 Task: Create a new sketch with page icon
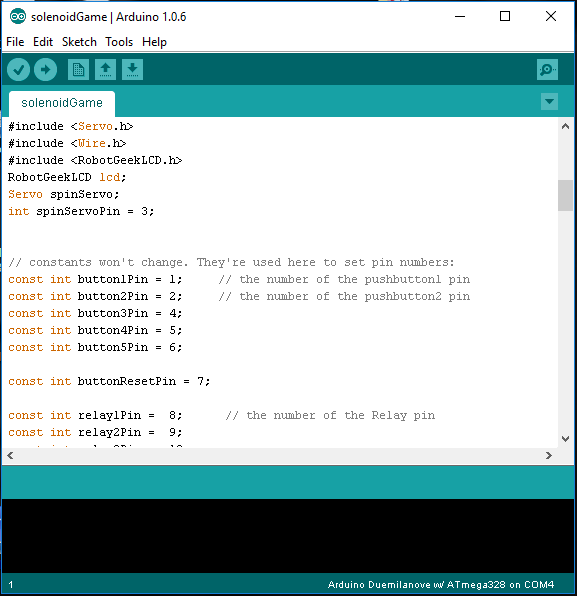[78, 70]
